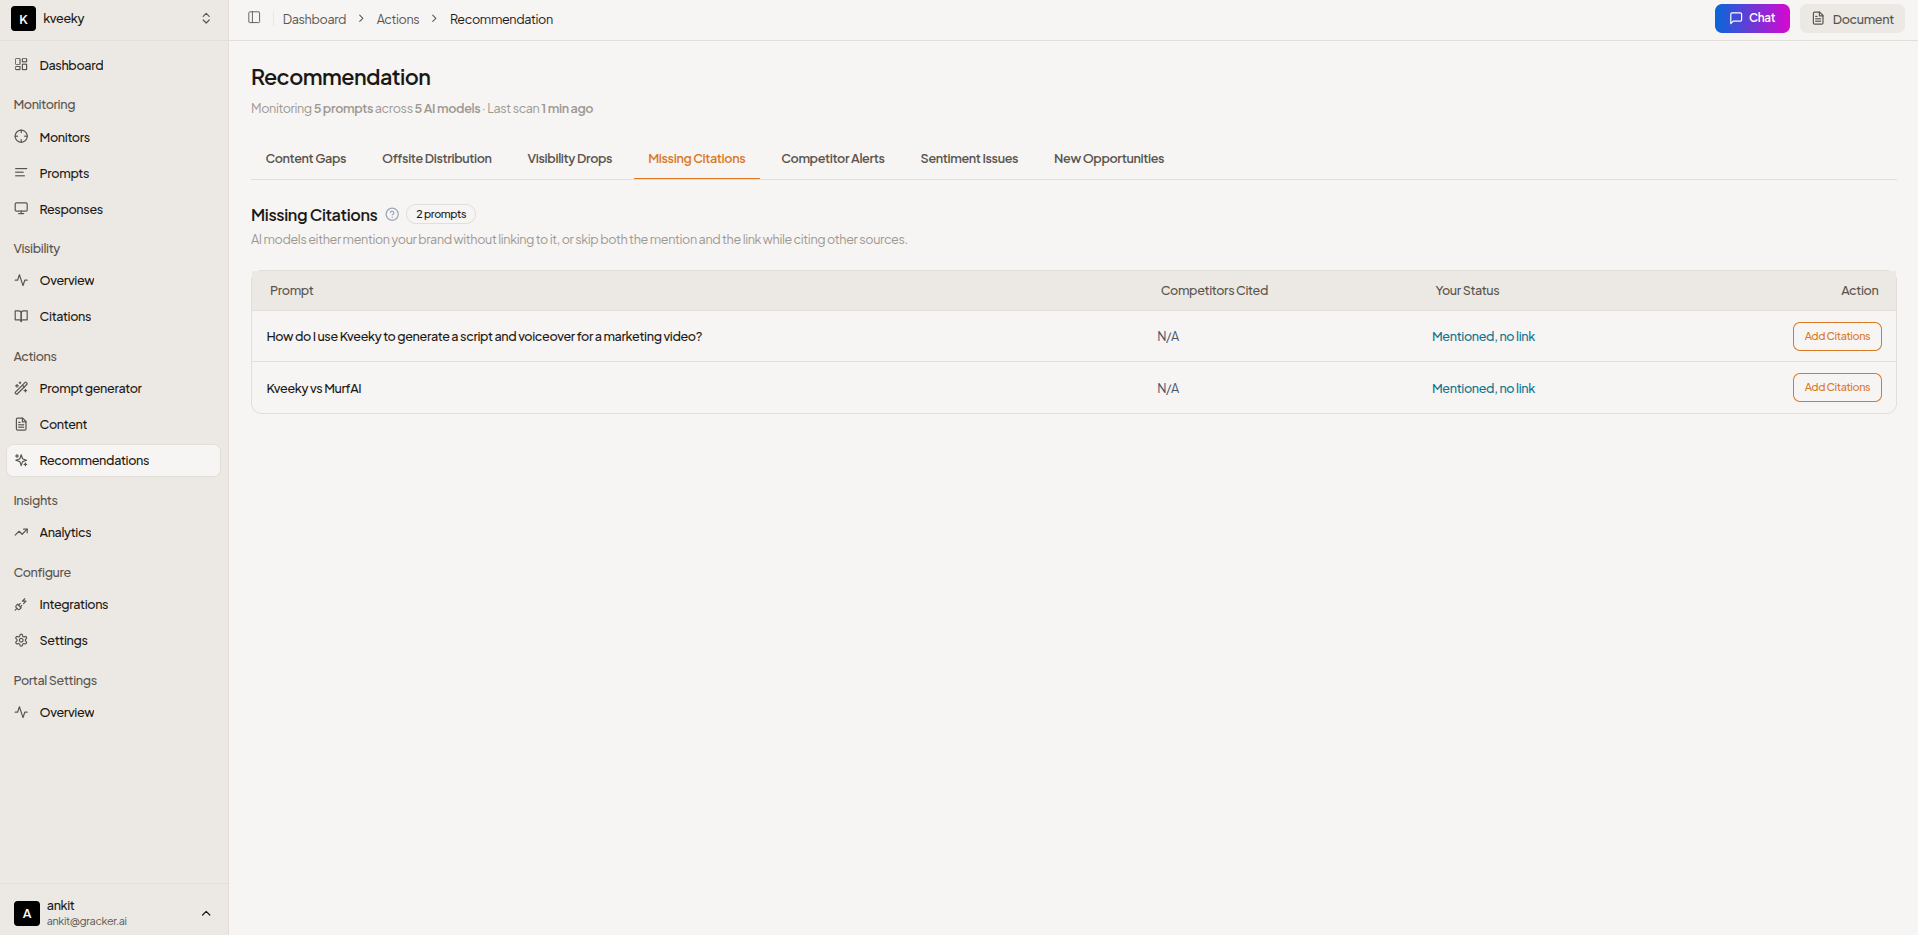This screenshot has height=935, width=1918.
Task: Click the Actions breadcrumb link
Action: click(x=397, y=19)
